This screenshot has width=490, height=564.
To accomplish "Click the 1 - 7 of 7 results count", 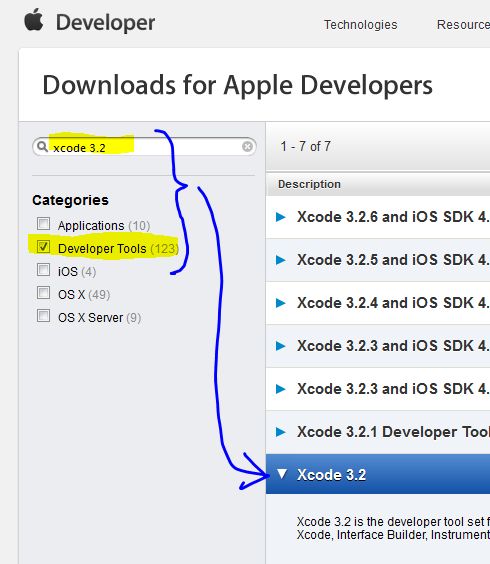I will [x=305, y=146].
